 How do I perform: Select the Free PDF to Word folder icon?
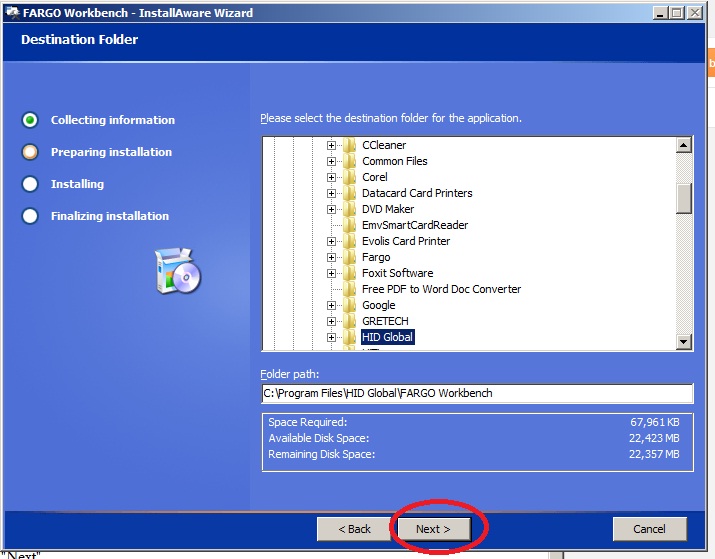(x=349, y=289)
